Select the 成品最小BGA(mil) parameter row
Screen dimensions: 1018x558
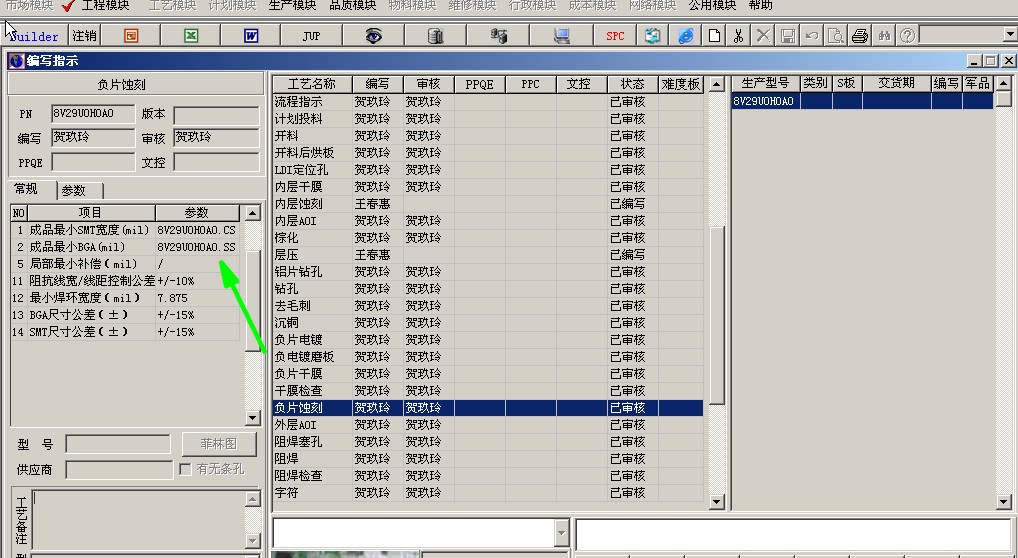(125, 247)
